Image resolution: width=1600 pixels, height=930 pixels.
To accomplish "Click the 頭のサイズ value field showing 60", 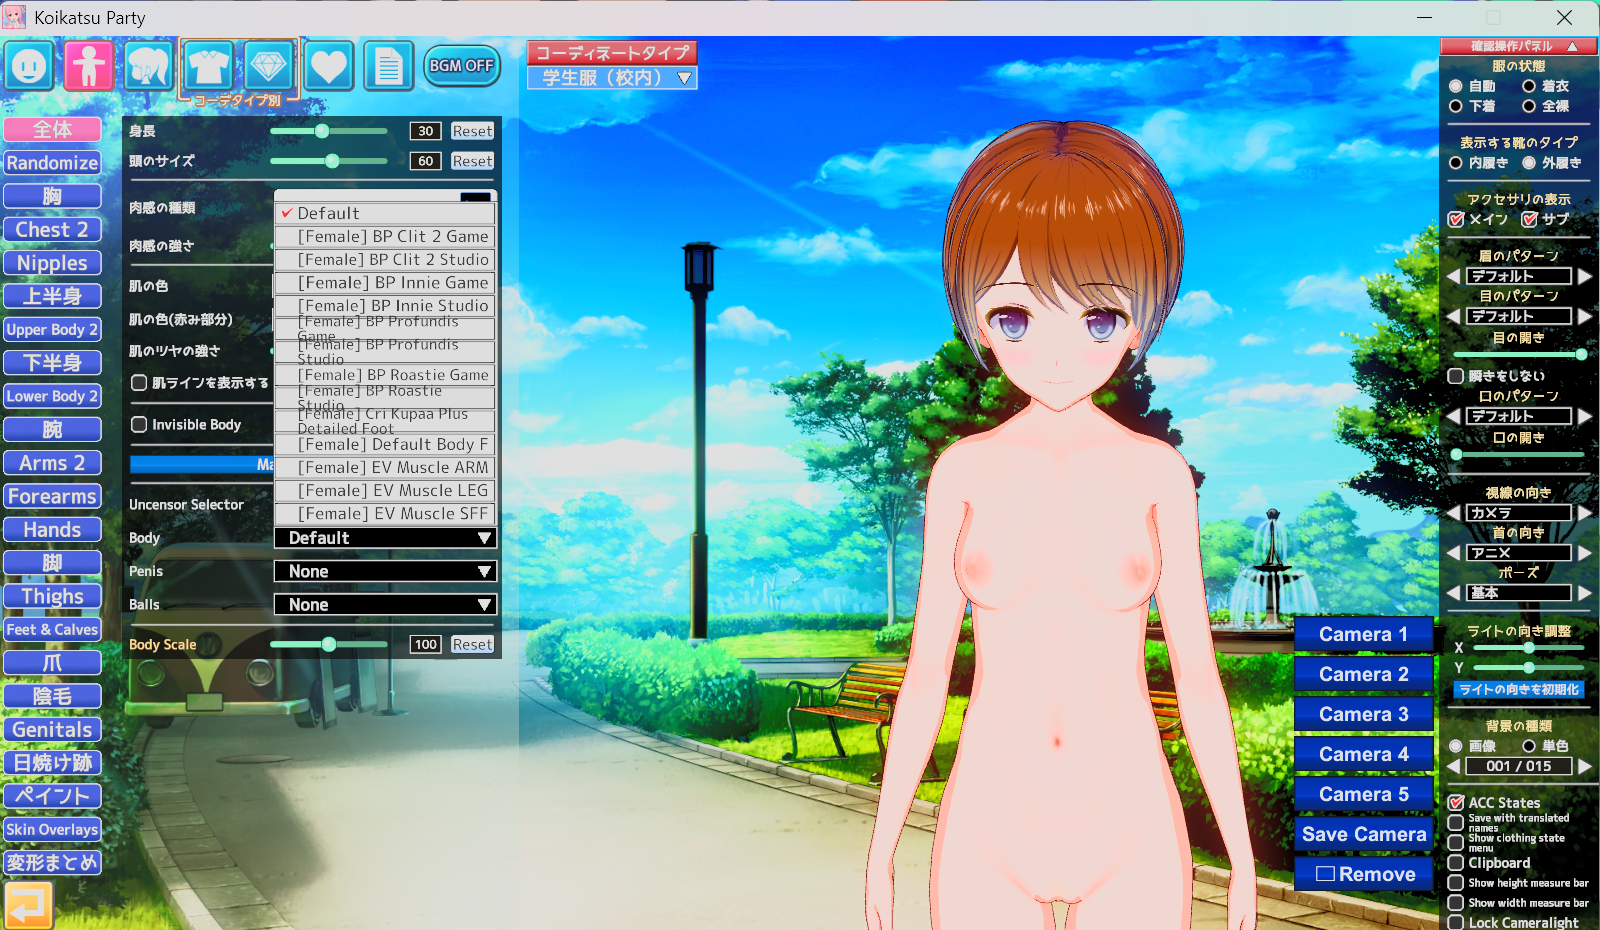I will tap(425, 161).
